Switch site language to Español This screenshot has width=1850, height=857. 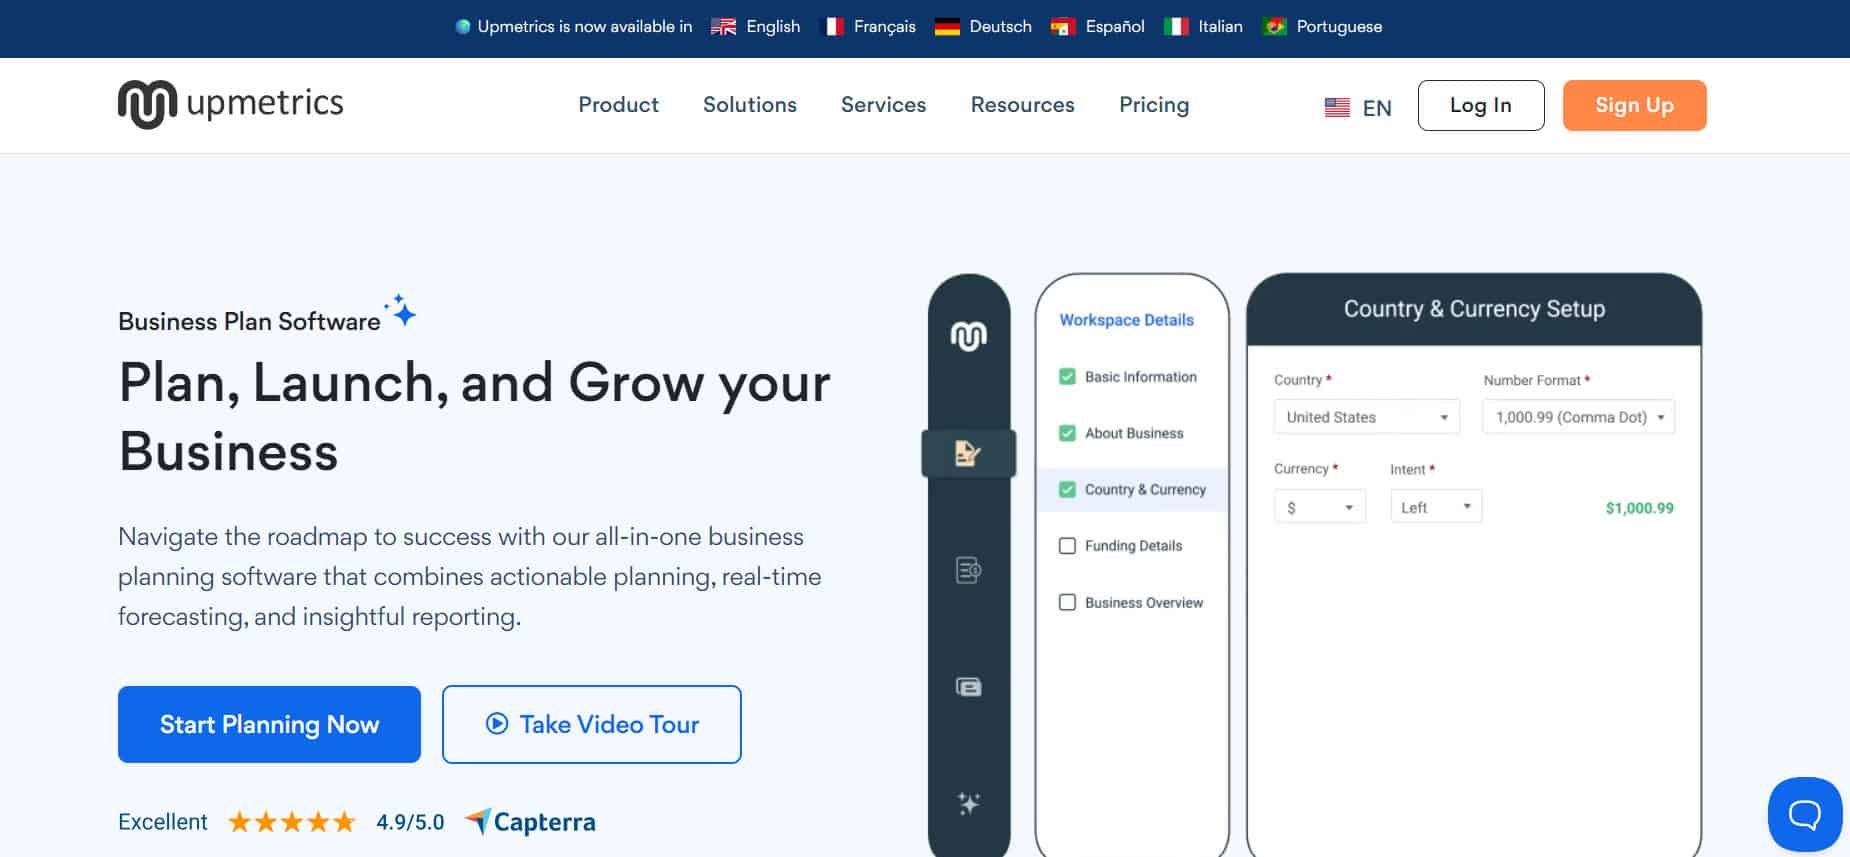pyautogui.click(x=1115, y=27)
